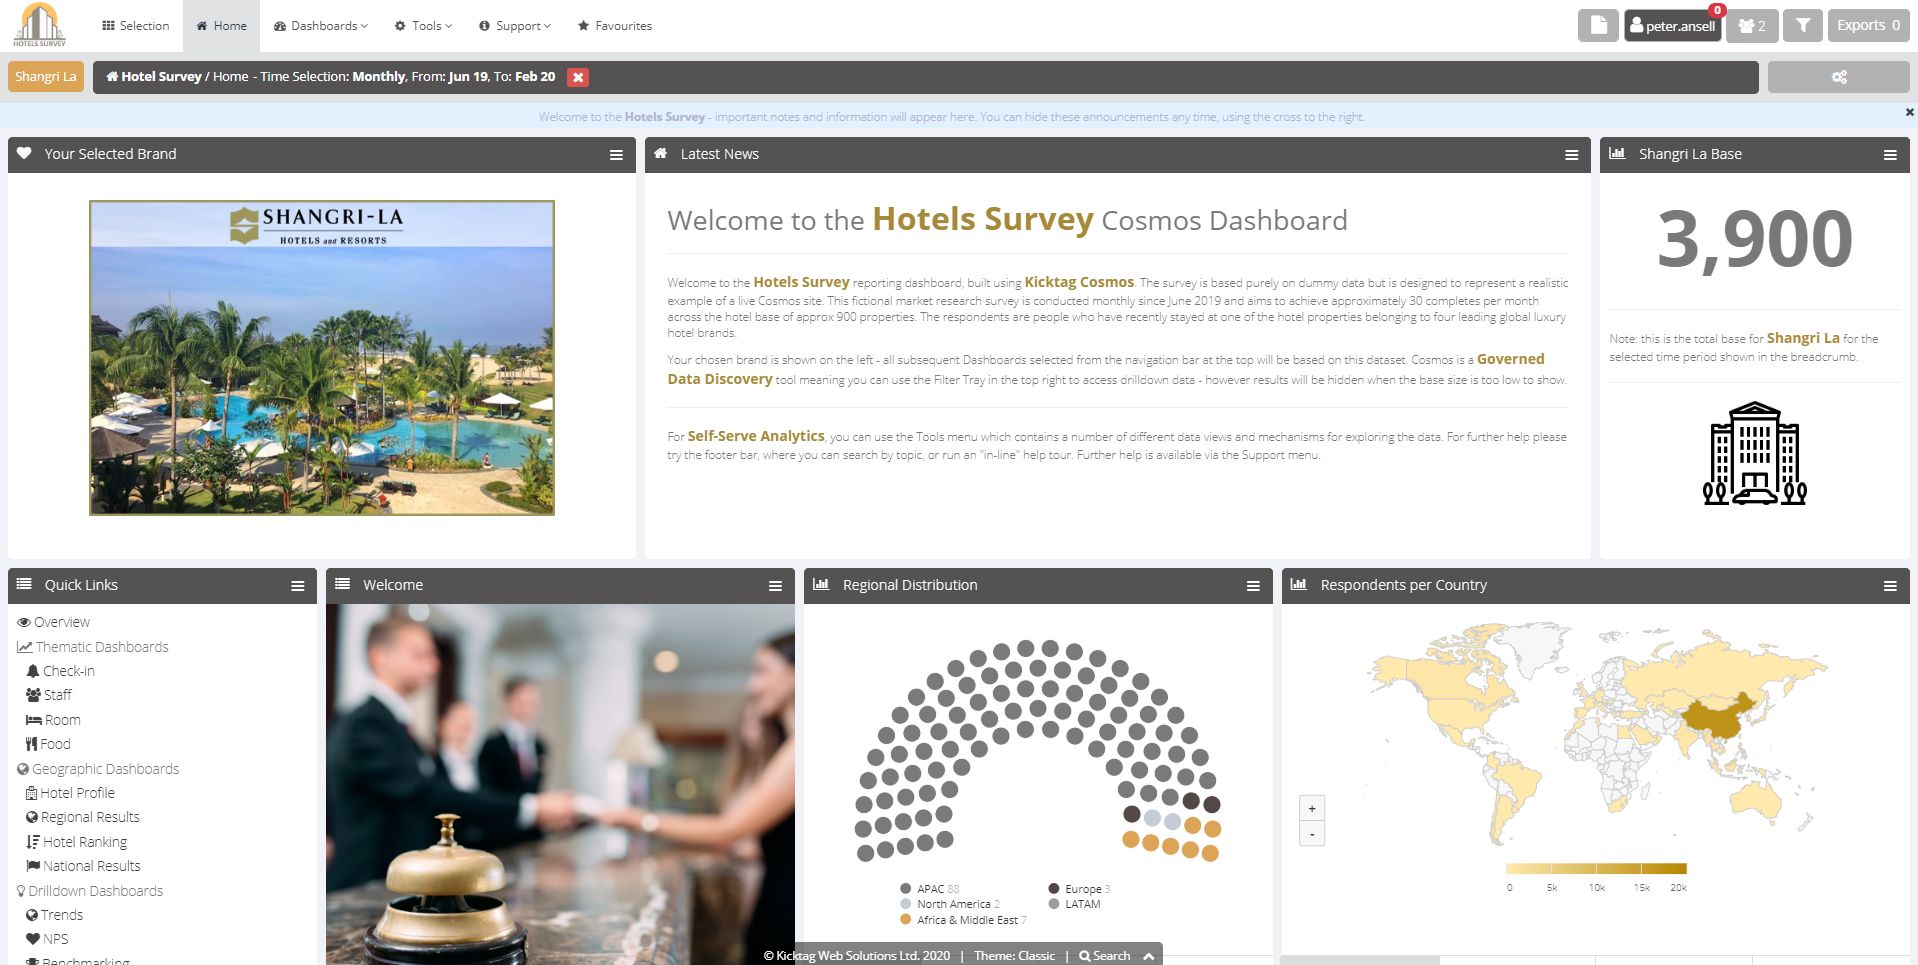Open Respondents per Country panel menu

click(x=1889, y=586)
